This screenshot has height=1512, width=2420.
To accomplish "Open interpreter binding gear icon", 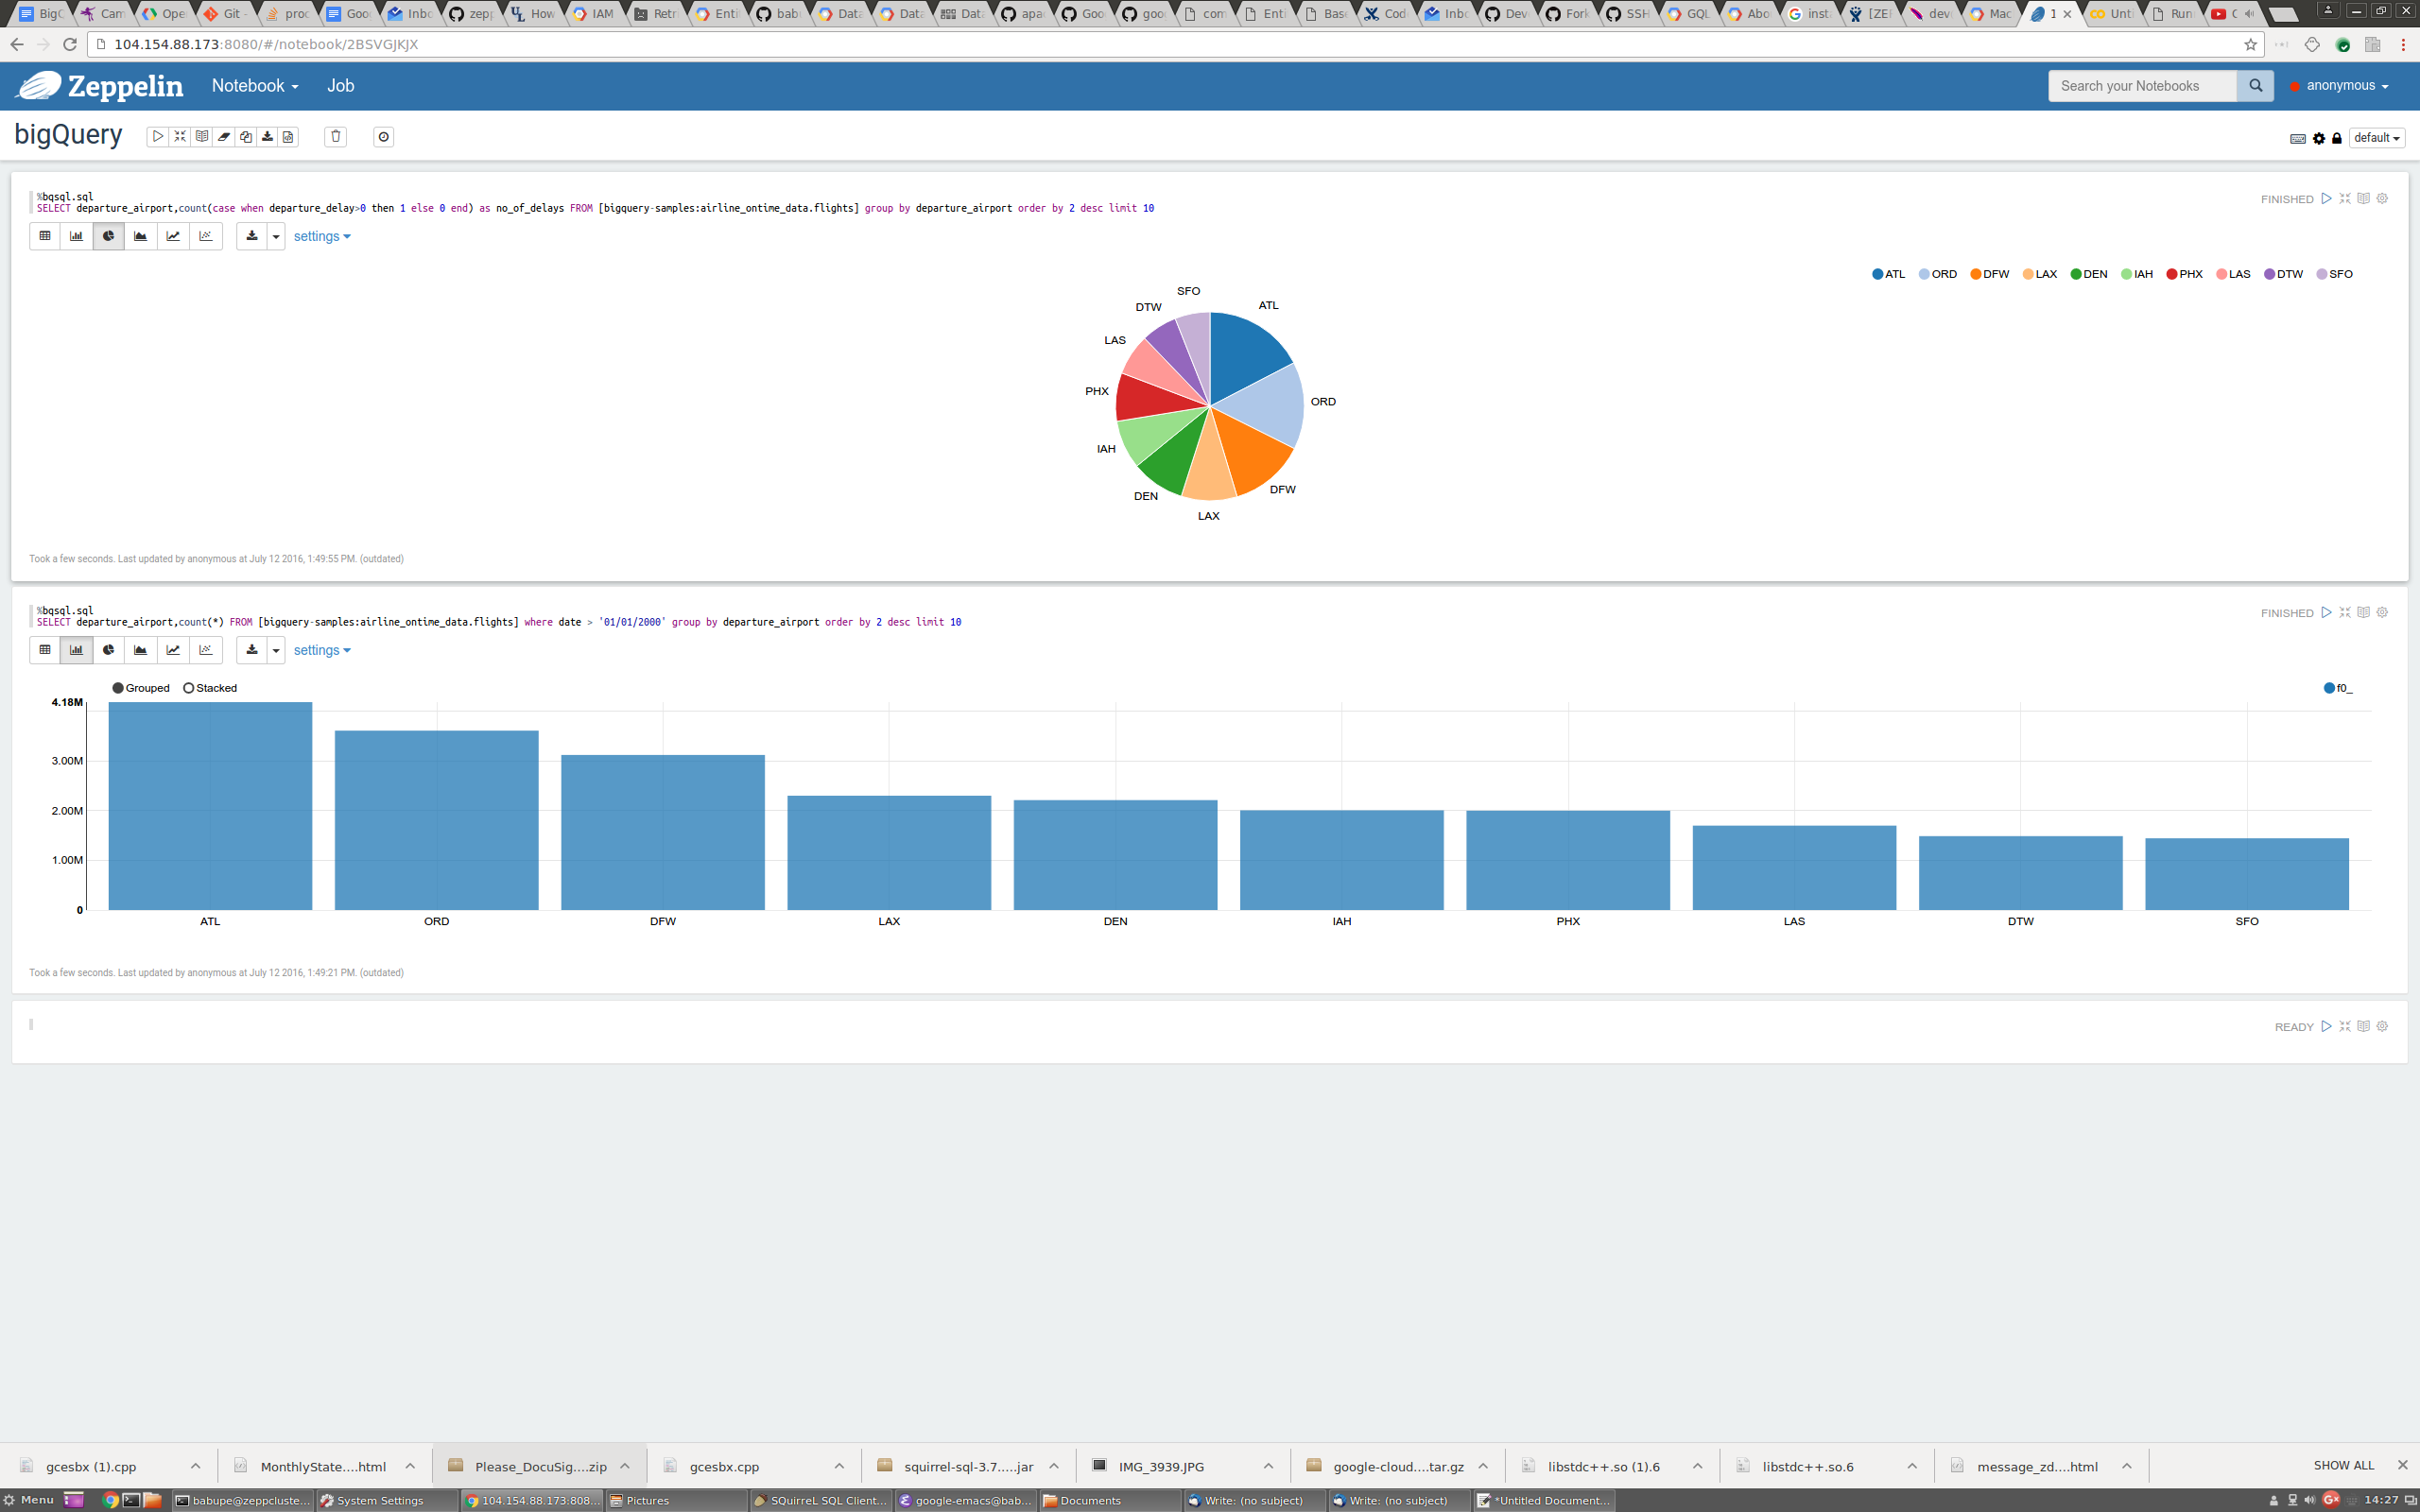I will [x=2319, y=138].
